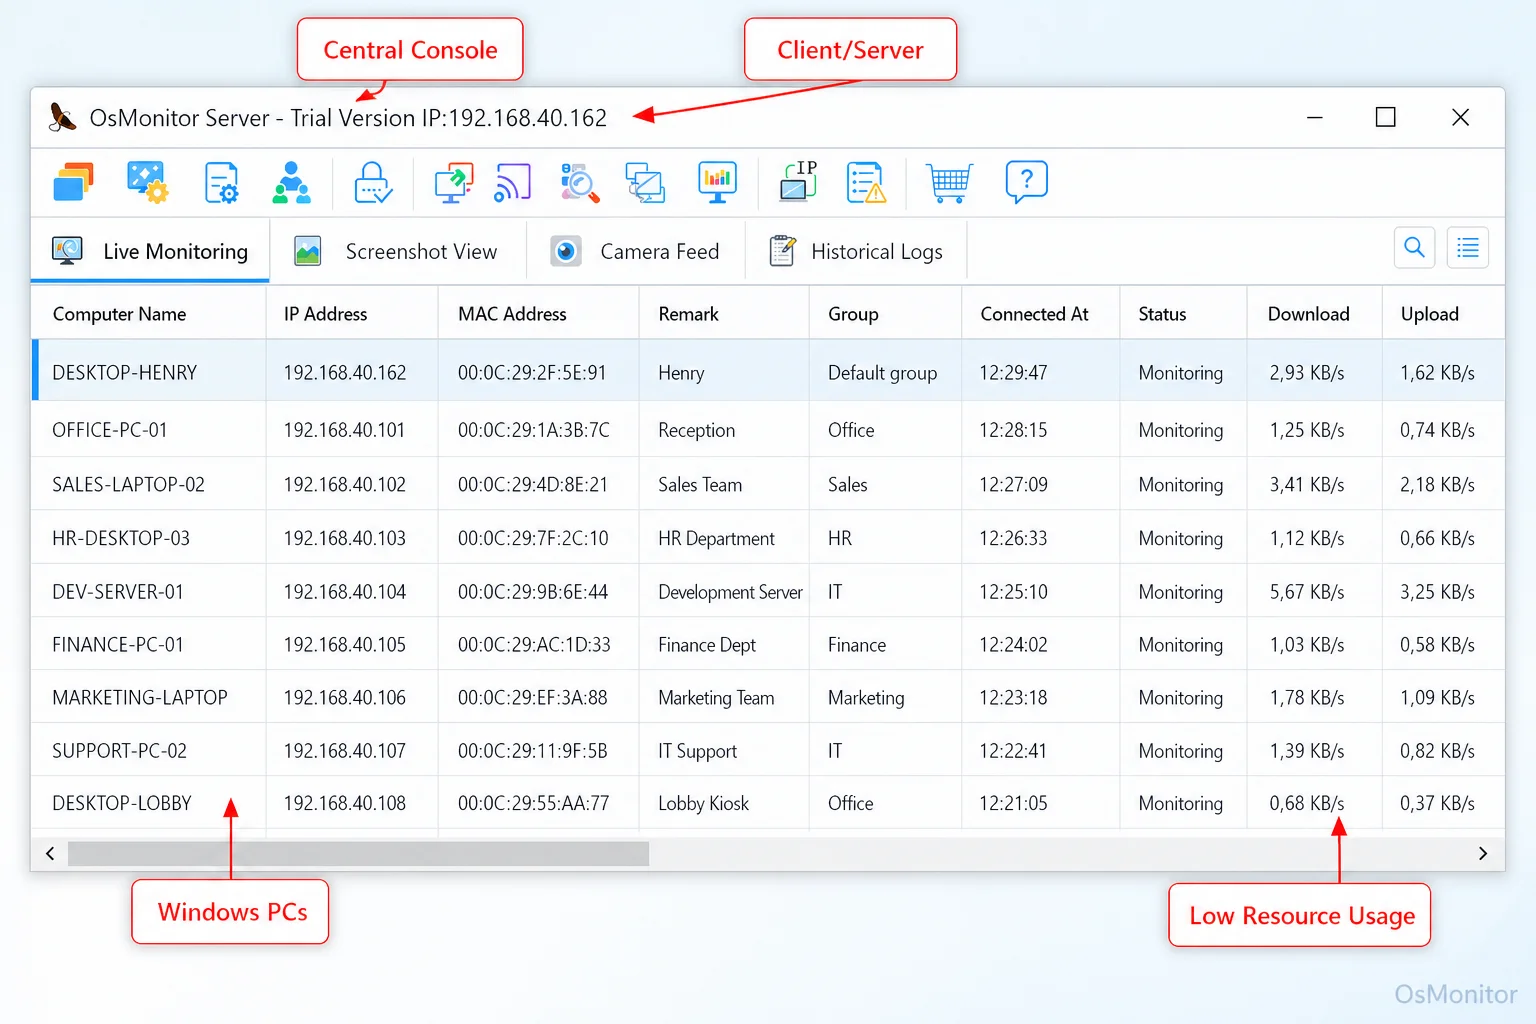Click the list view button
The width and height of the screenshot is (1536, 1024).
point(1468,247)
